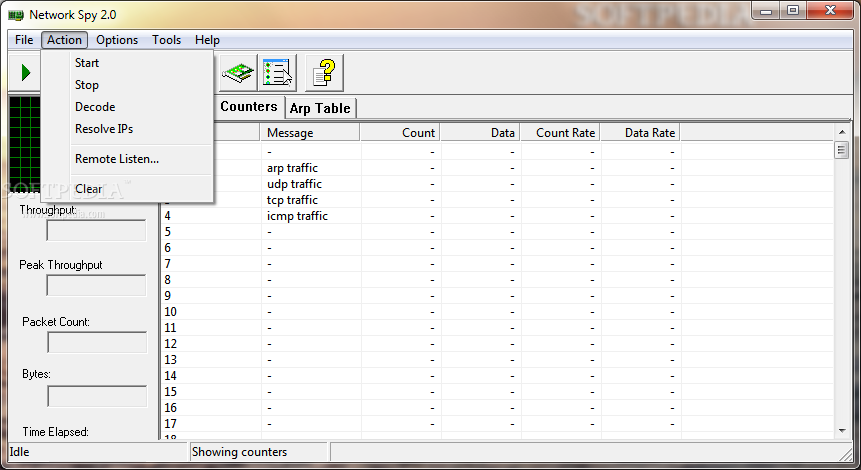Open Remote Listen... dialog entry
The image size is (861, 470).
pos(127,159)
